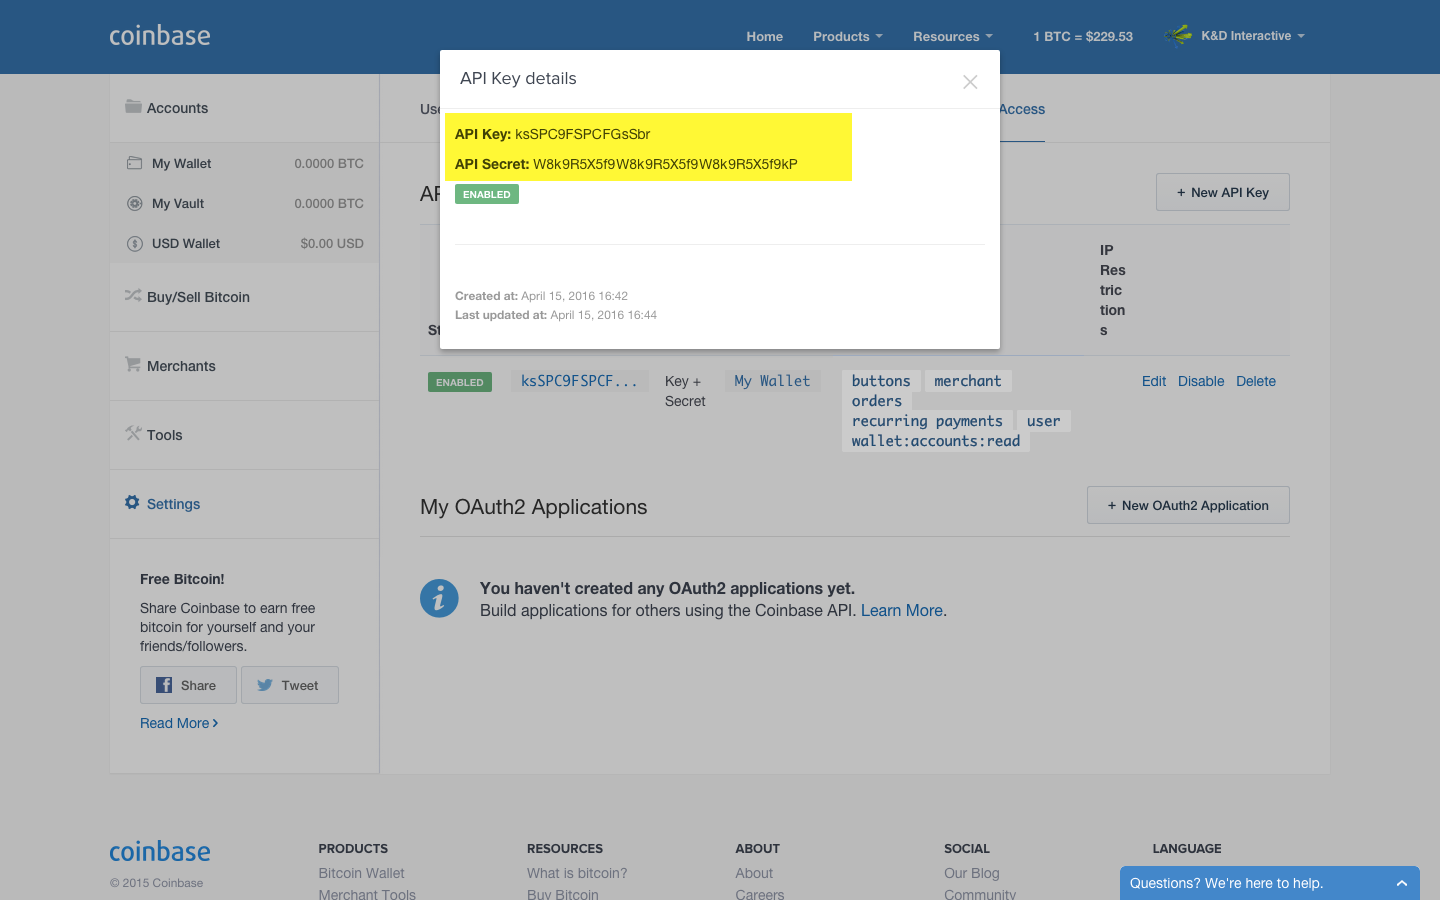Viewport: 1440px width, 900px height.
Task: Click the USD Wallet row in sidebar
Action: click(x=244, y=243)
